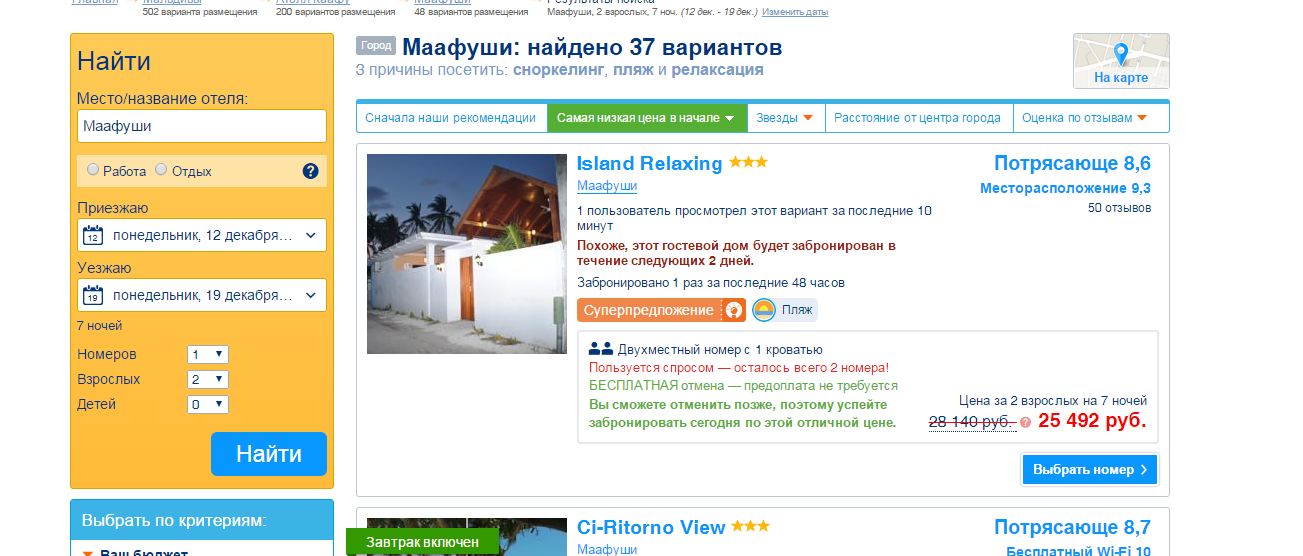Screen dimensions: 1303x556
Task: Click Island Relaxing three-star rating
Action: (748, 162)
